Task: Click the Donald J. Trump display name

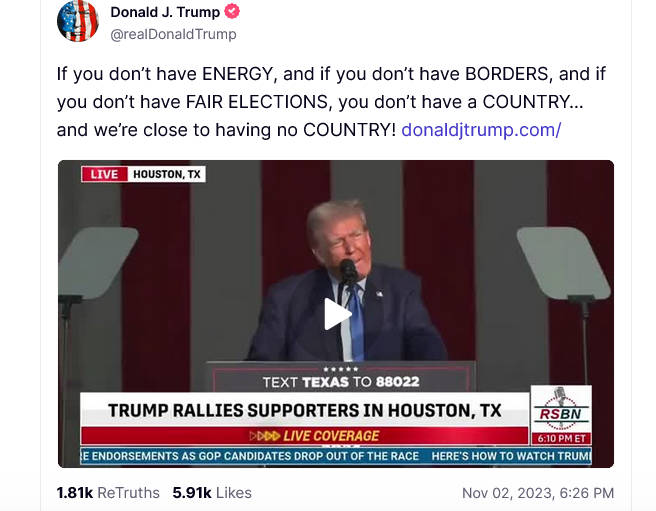Action: click(x=165, y=12)
